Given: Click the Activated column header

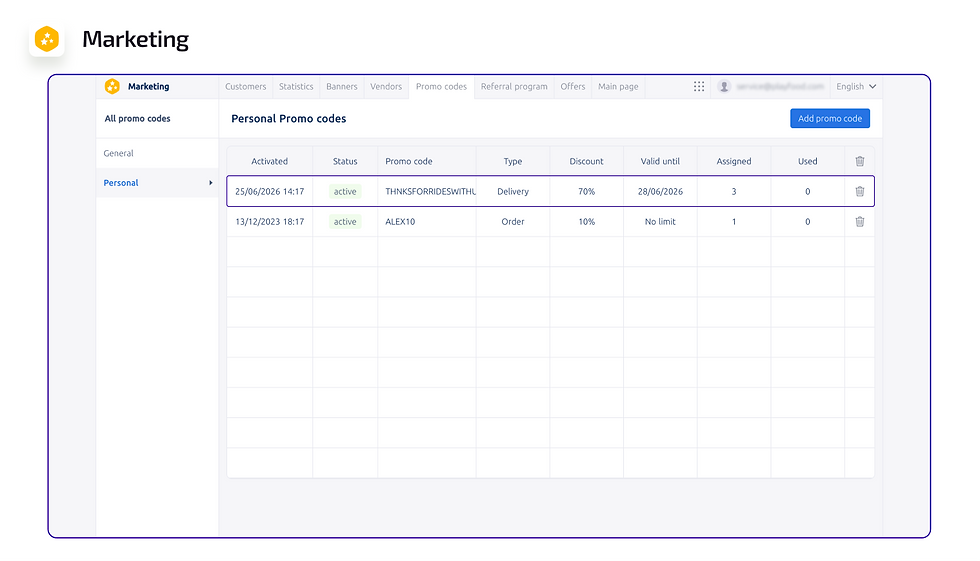Looking at the screenshot, I should [269, 161].
